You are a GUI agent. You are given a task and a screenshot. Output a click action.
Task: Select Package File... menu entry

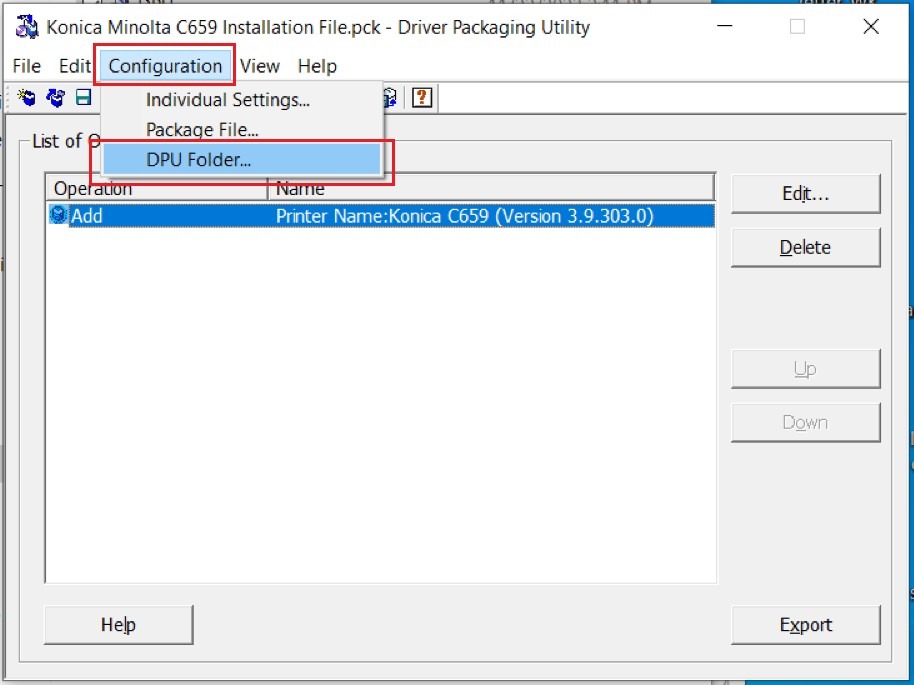[202, 130]
